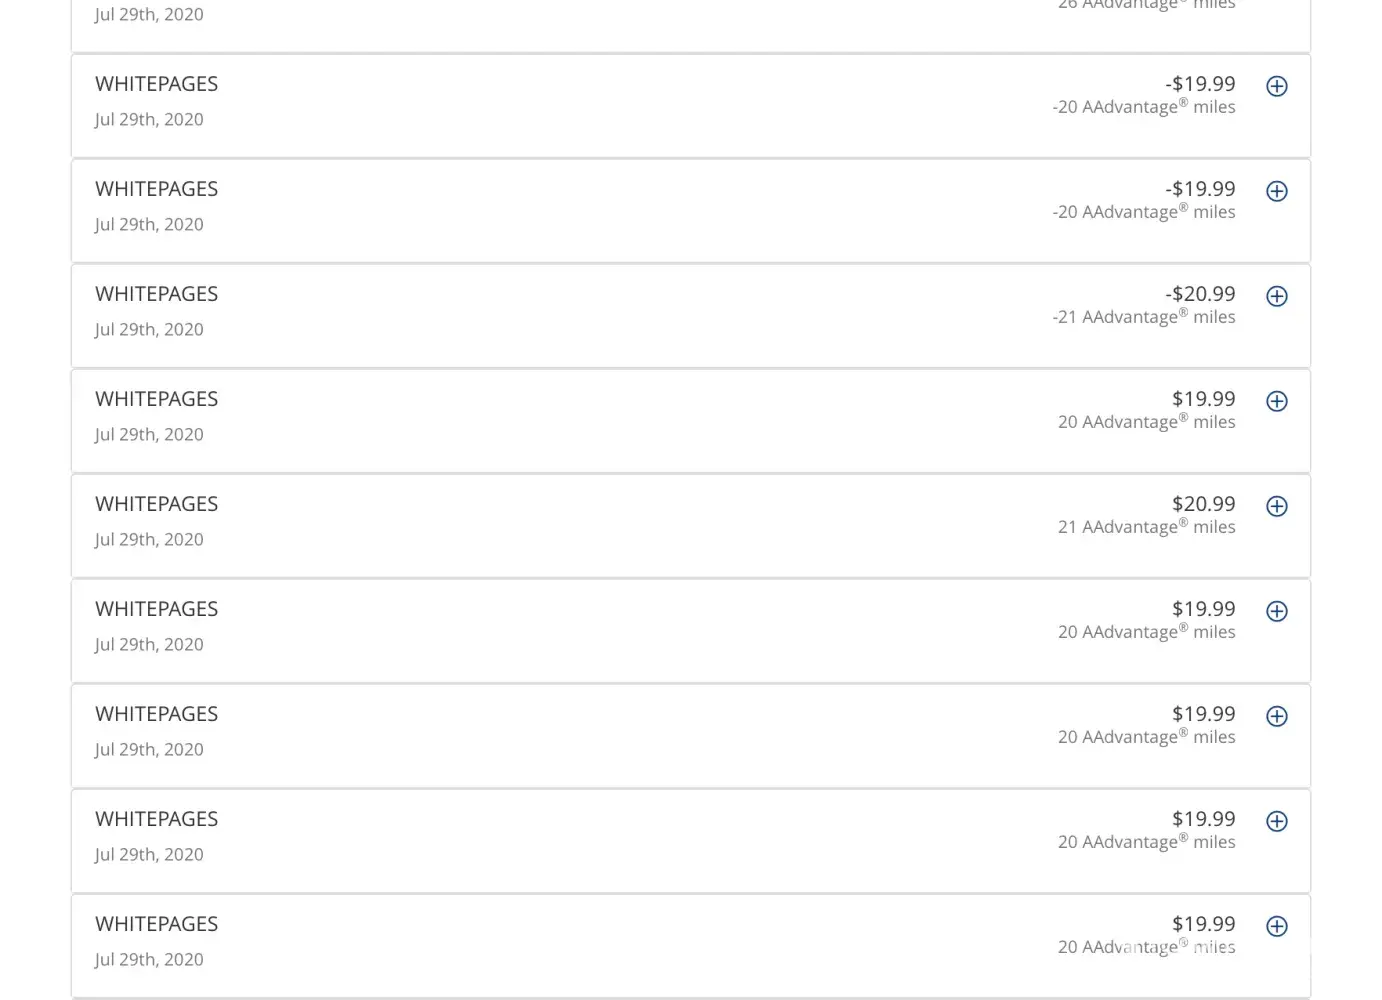Click plus icon on first -$19.99 refund
Viewport: 1382px width, 1000px height.
pos(1277,86)
